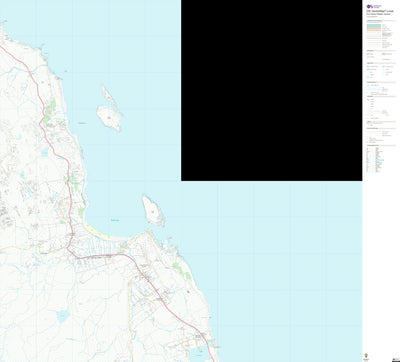This screenshot has width=400, height=362.
Task: Select the OS VectorMap Local title text
Action: (x=380, y=11)
